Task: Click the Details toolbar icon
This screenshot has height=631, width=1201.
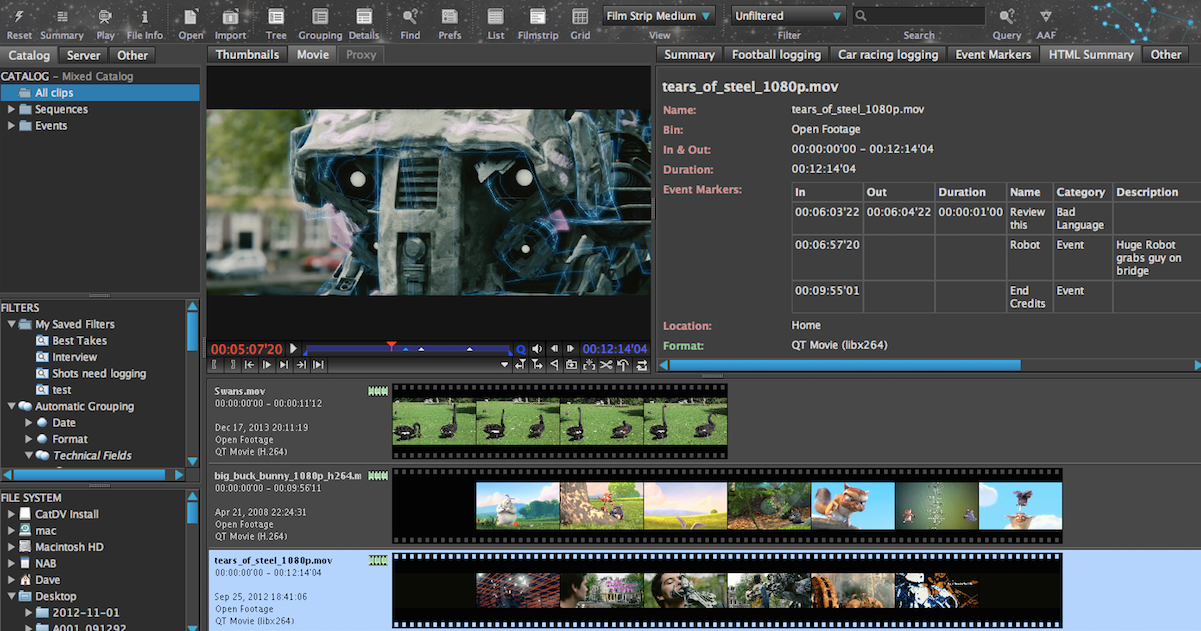Action: [363, 16]
